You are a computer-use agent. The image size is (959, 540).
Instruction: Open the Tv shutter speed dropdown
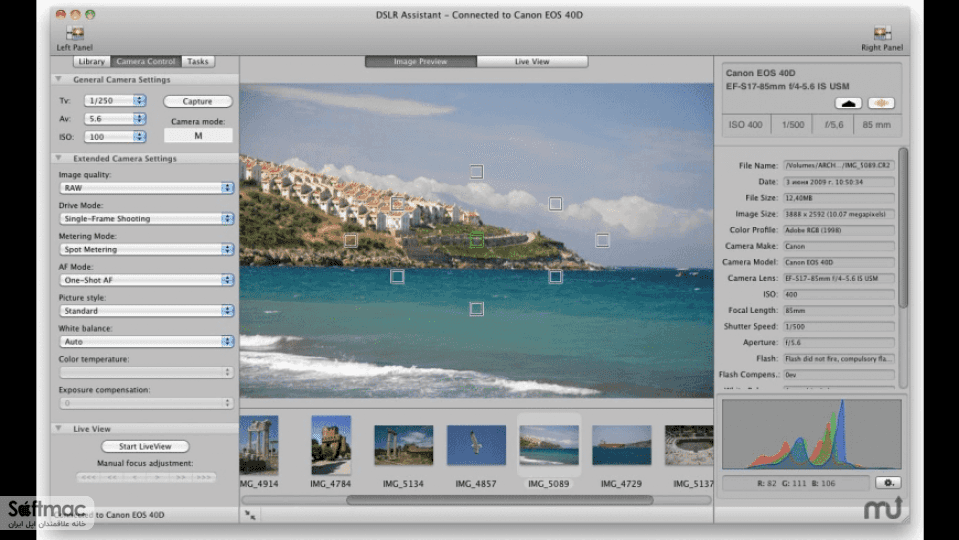click(x=115, y=100)
